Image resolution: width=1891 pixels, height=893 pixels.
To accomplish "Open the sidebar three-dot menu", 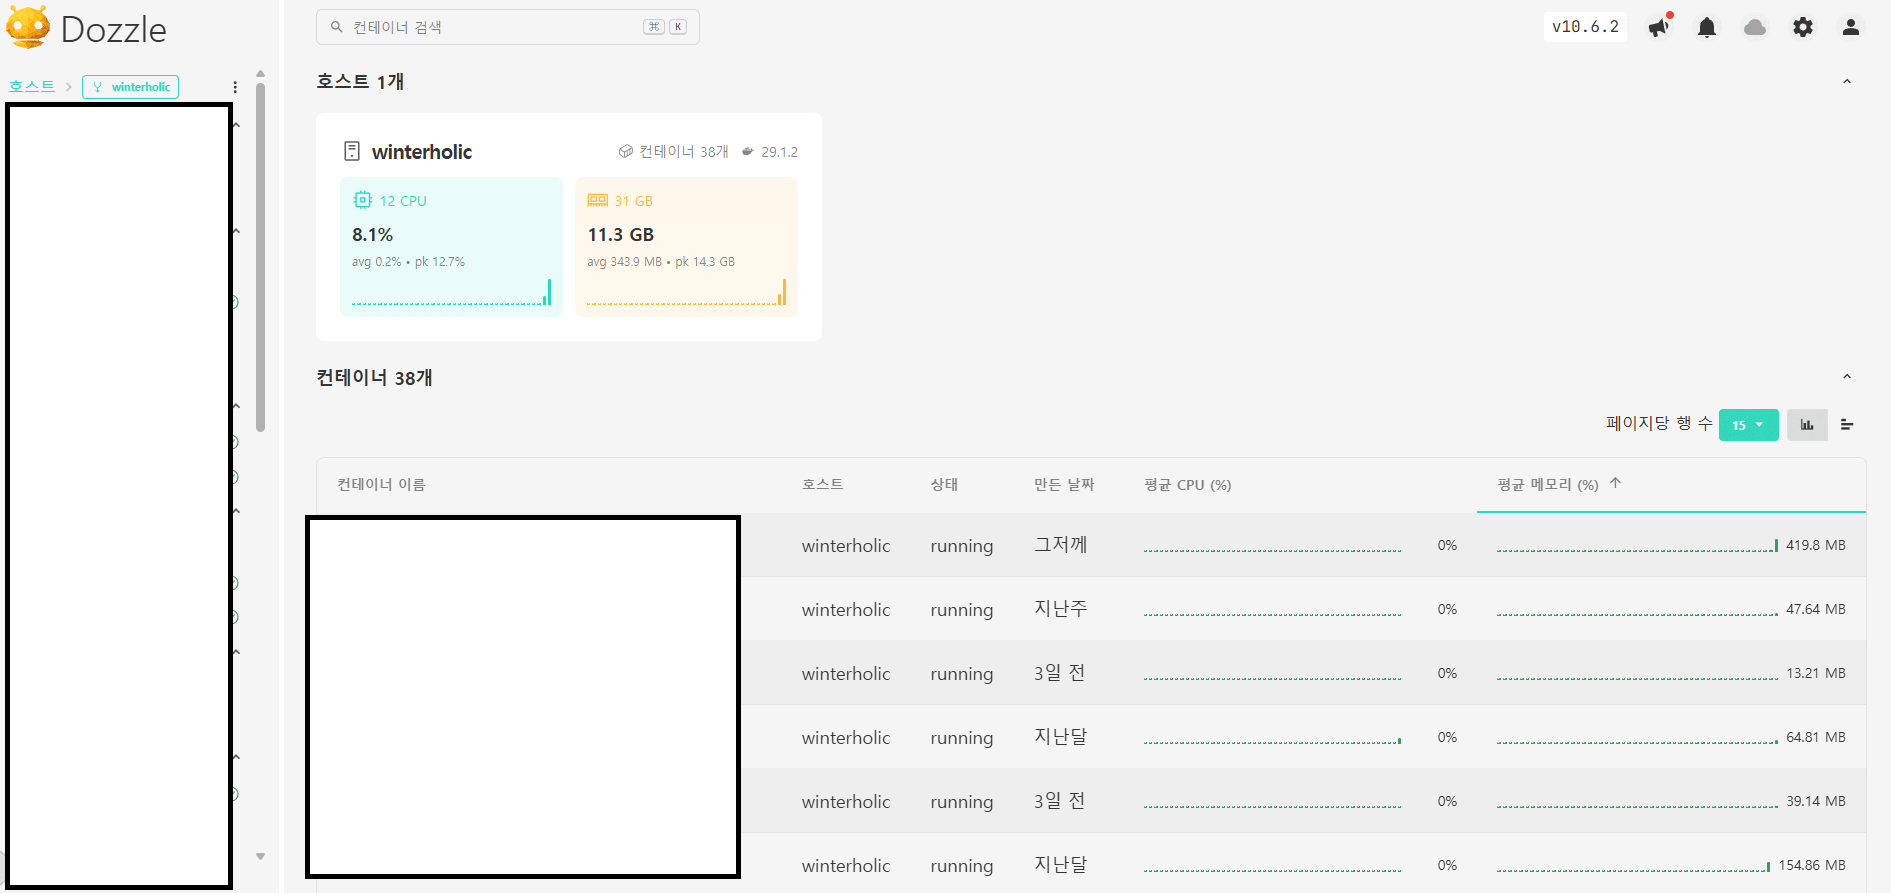I will pos(235,87).
